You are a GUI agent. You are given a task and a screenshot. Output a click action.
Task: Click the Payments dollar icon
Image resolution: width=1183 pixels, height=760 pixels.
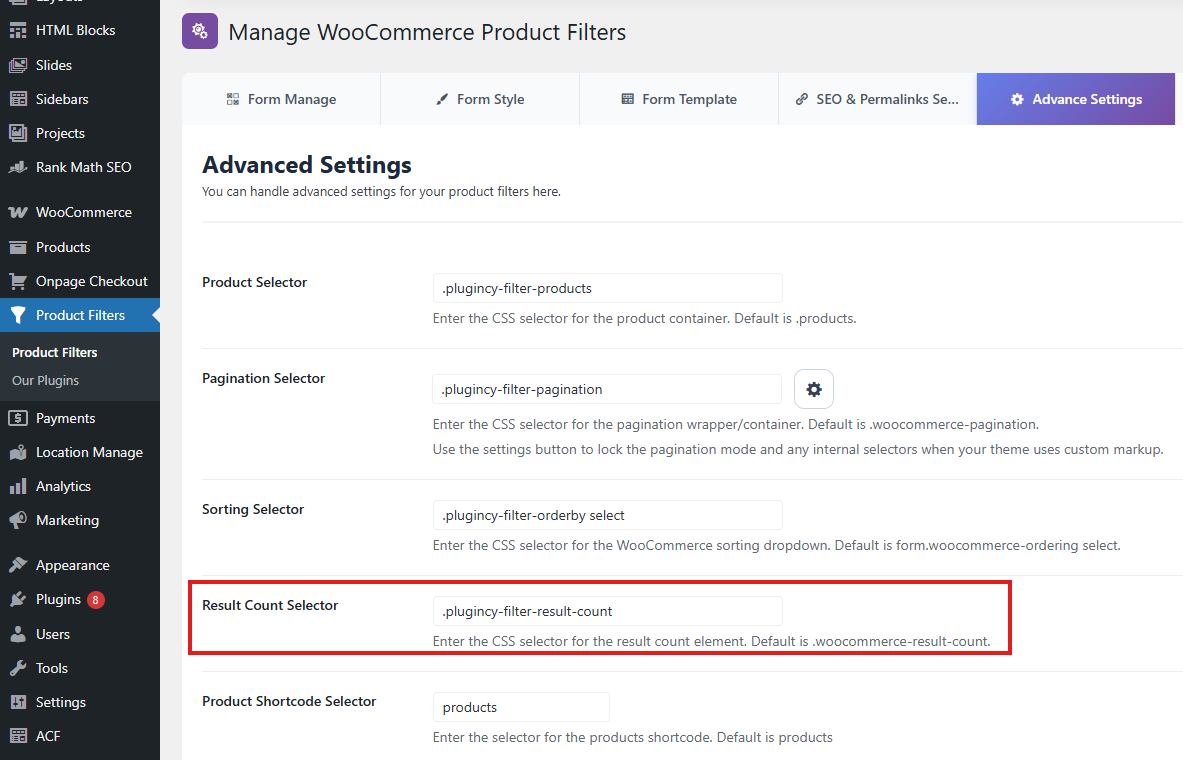pyautogui.click(x=18, y=418)
